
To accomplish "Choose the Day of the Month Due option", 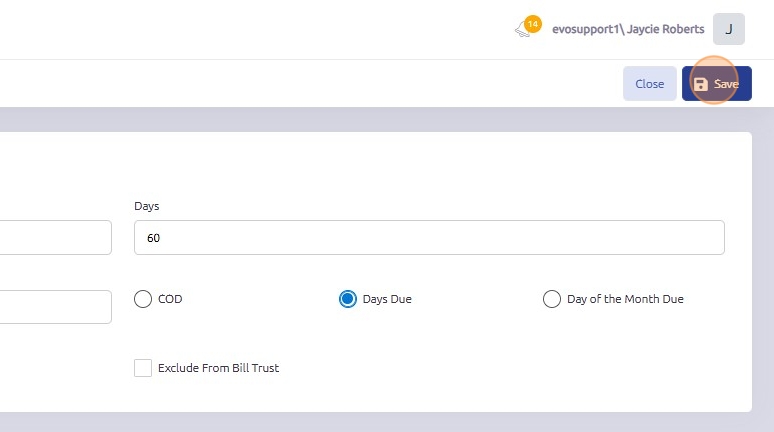I will 551,299.
